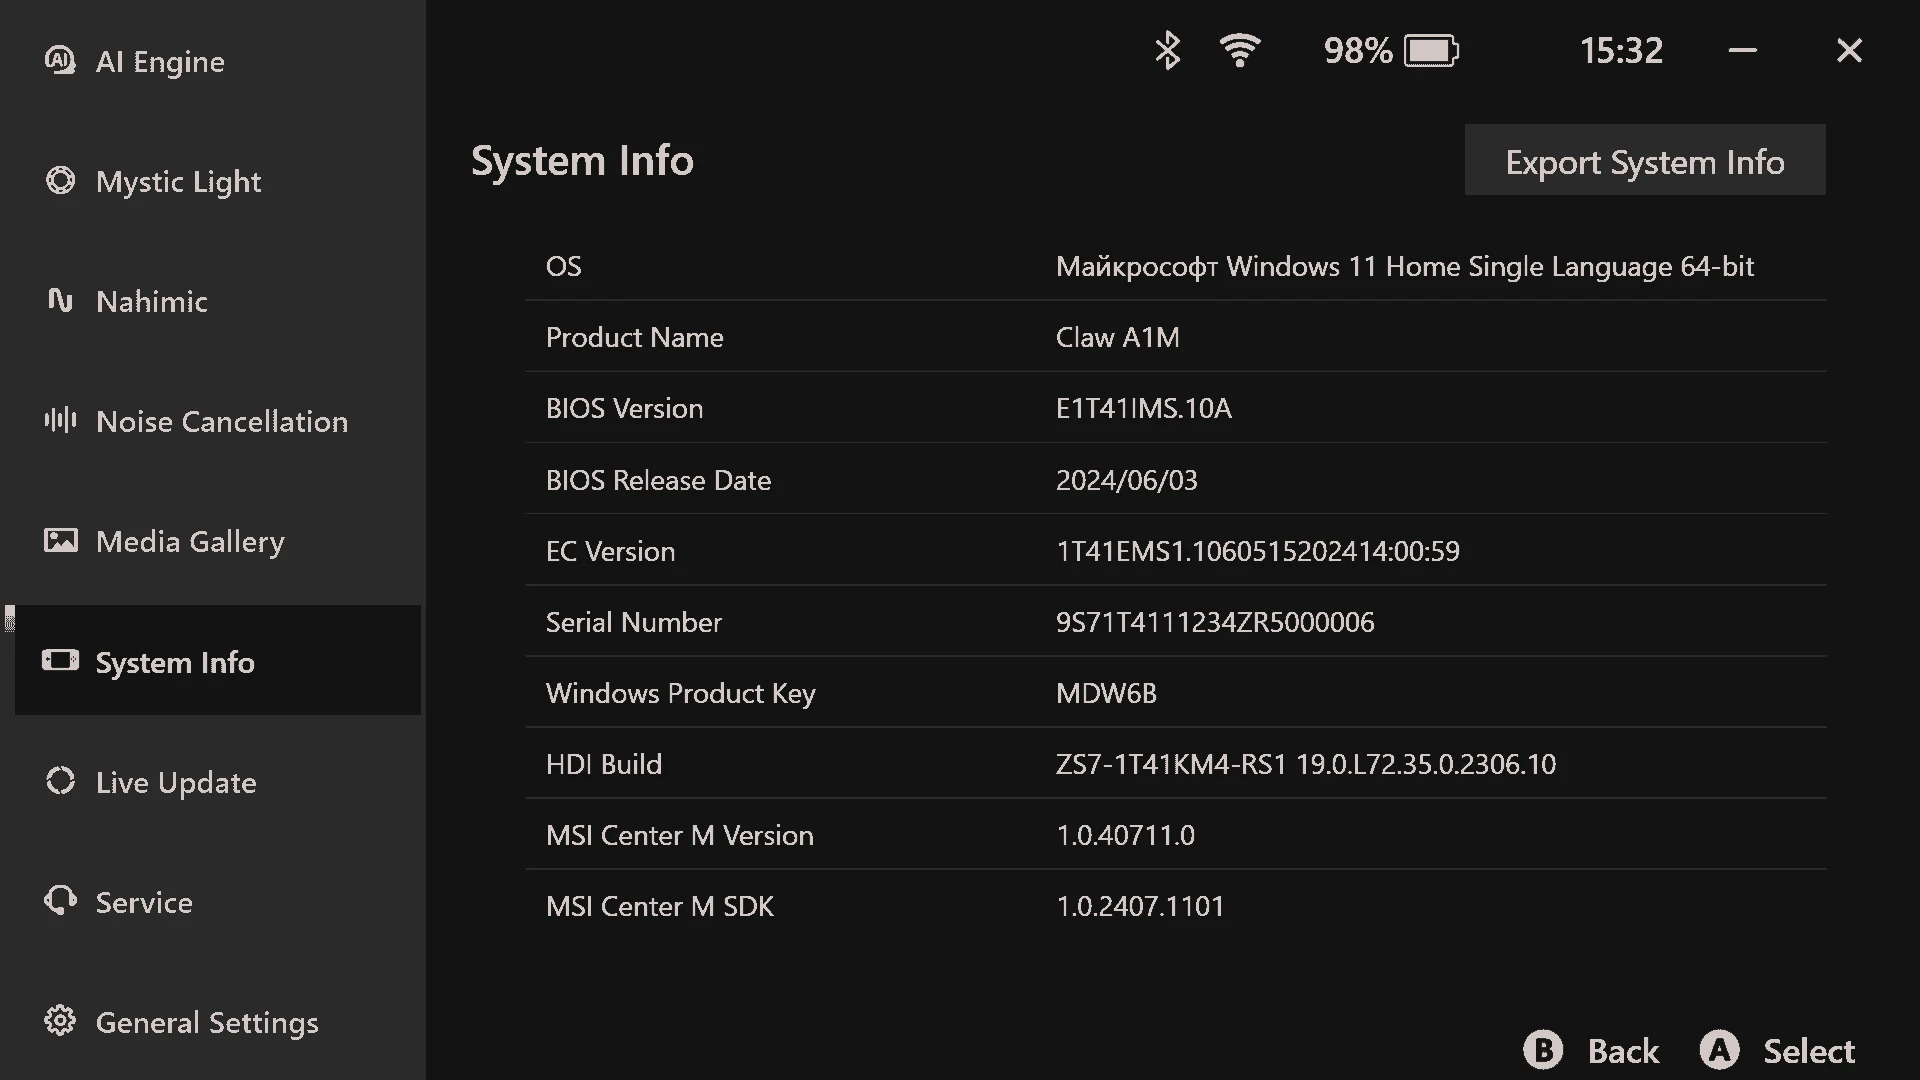Click the Windows 11 Home Single Language value
Screen dimensions: 1920x1080
point(1405,266)
